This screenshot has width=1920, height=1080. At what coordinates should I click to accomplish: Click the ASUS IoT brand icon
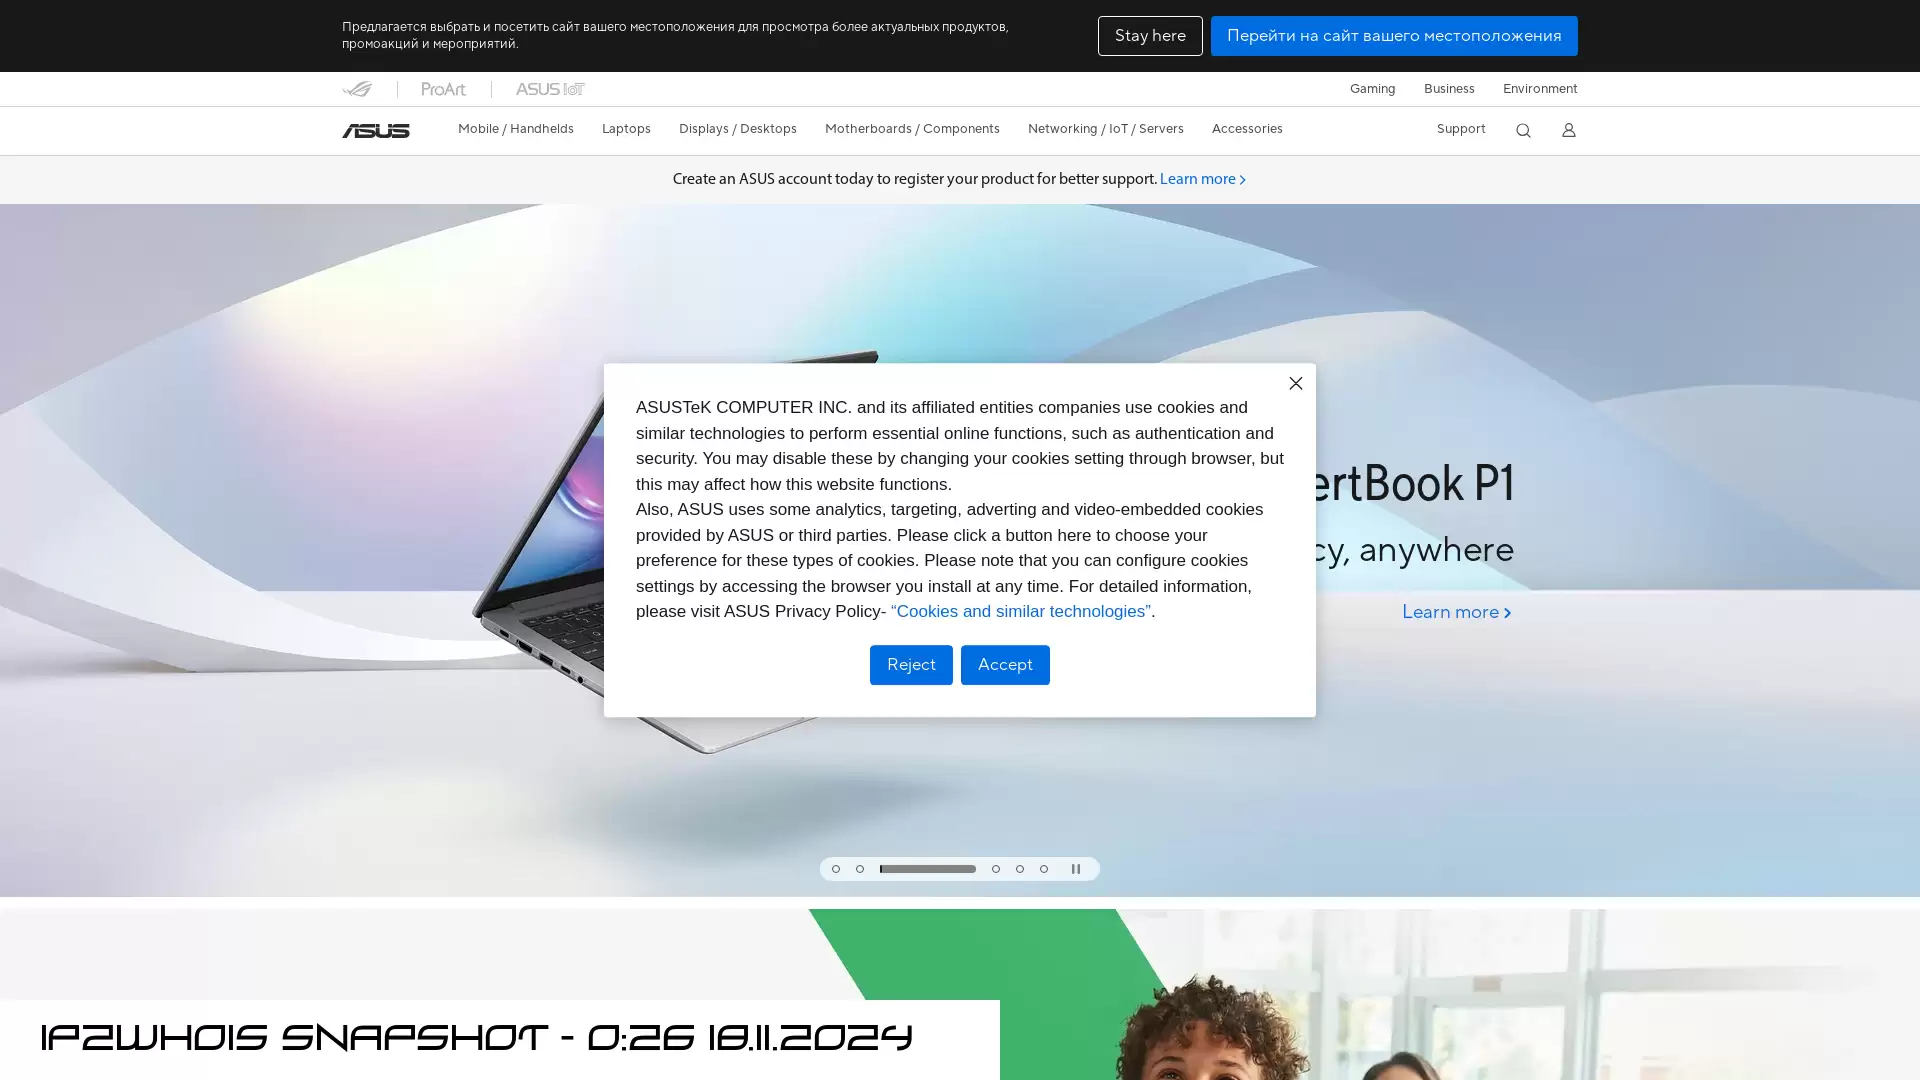pyautogui.click(x=551, y=88)
